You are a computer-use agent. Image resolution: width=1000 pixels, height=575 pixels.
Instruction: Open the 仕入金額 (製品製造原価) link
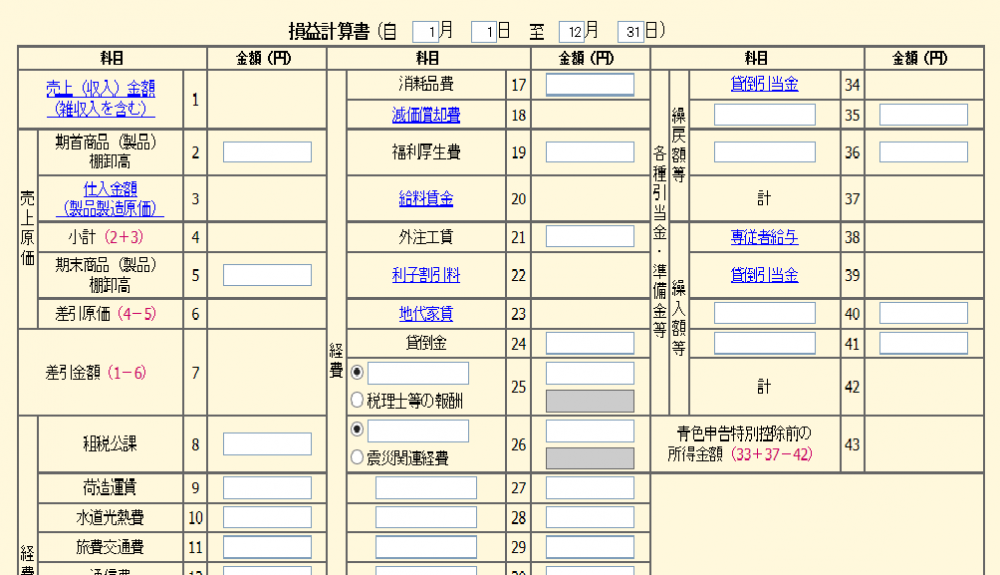click(111, 198)
